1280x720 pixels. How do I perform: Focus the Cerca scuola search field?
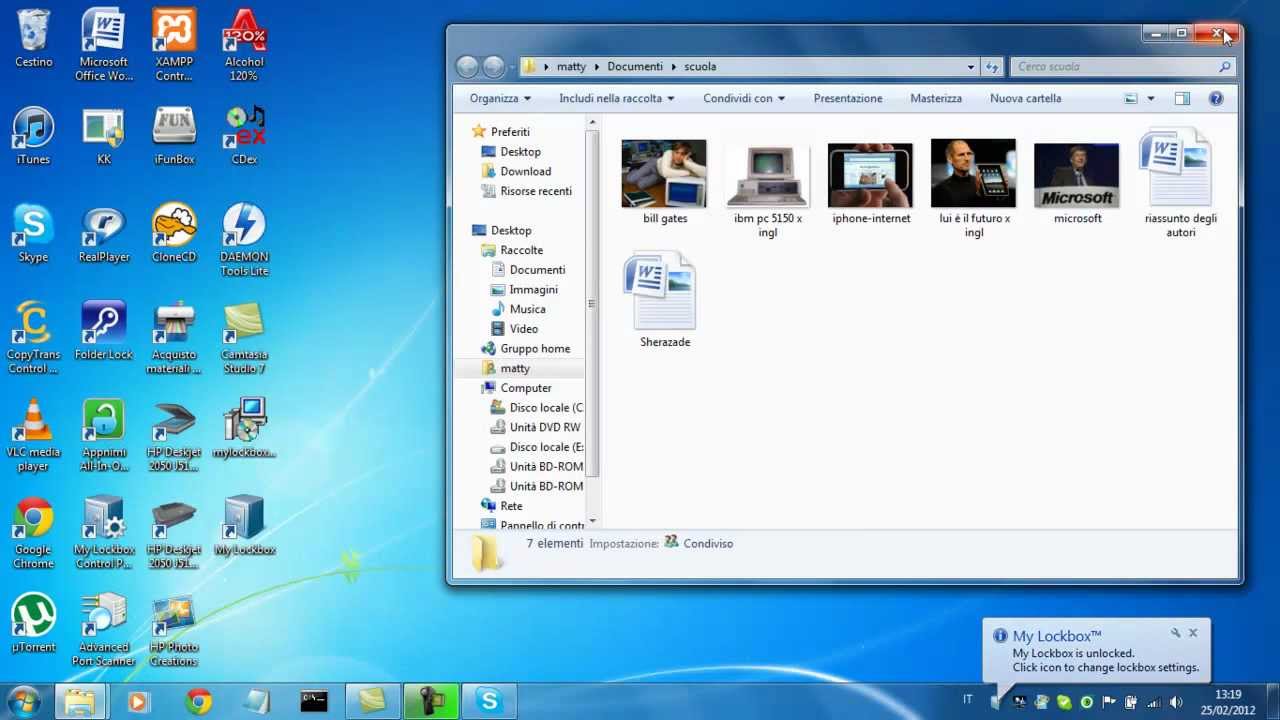[x=1121, y=67]
